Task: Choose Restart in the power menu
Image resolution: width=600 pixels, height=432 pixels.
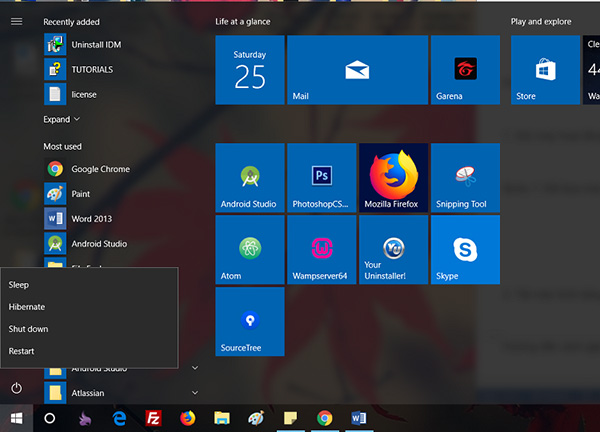Action: pyautogui.click(x=22, y=351)
